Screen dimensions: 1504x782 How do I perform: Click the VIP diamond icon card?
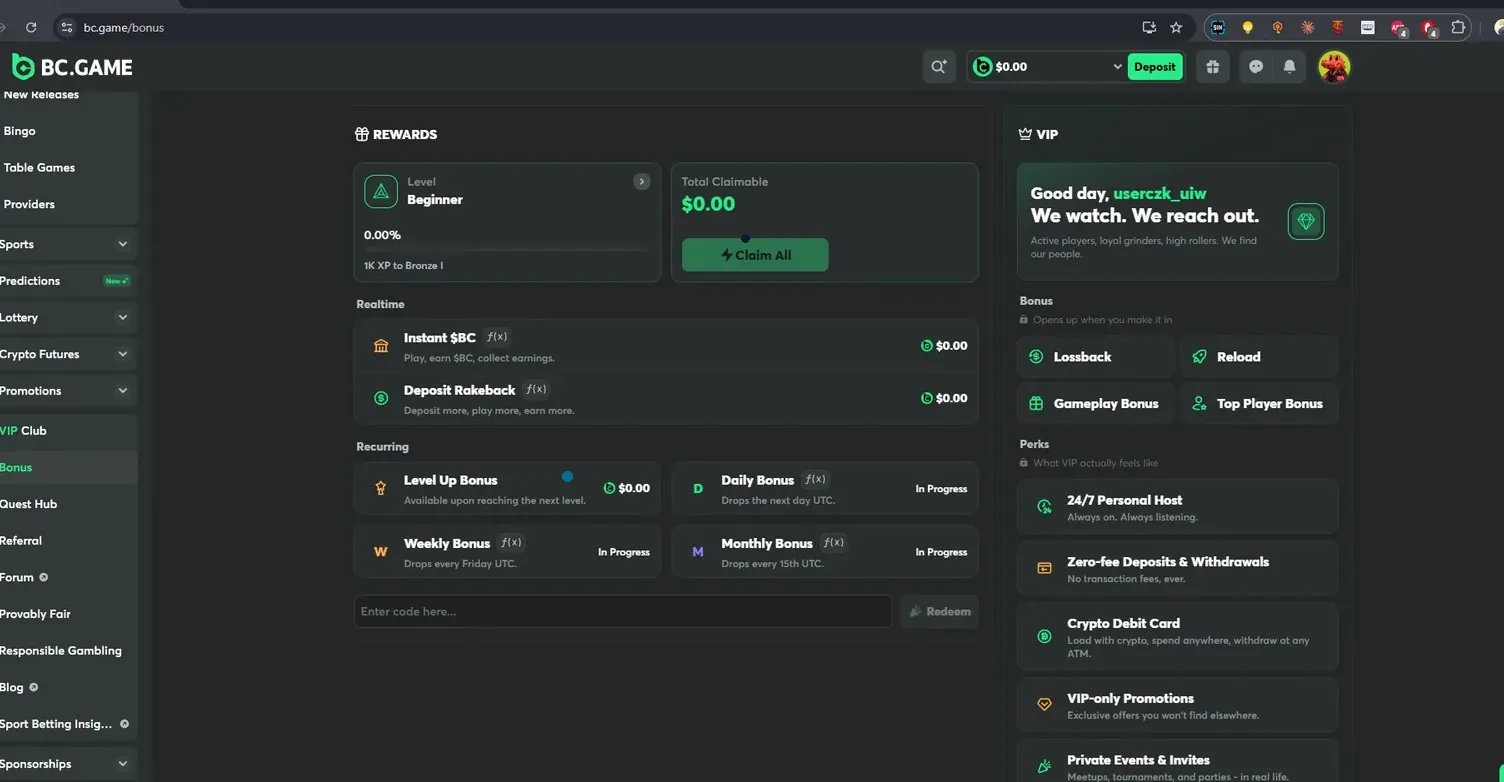(1306, 221)
